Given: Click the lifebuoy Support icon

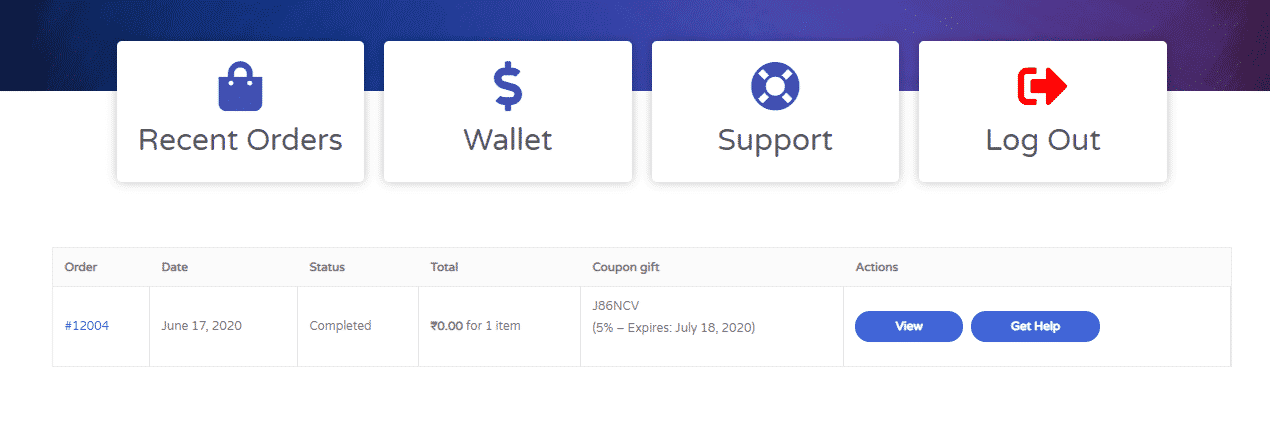Looking at the screenshot, I should [775, 87].
